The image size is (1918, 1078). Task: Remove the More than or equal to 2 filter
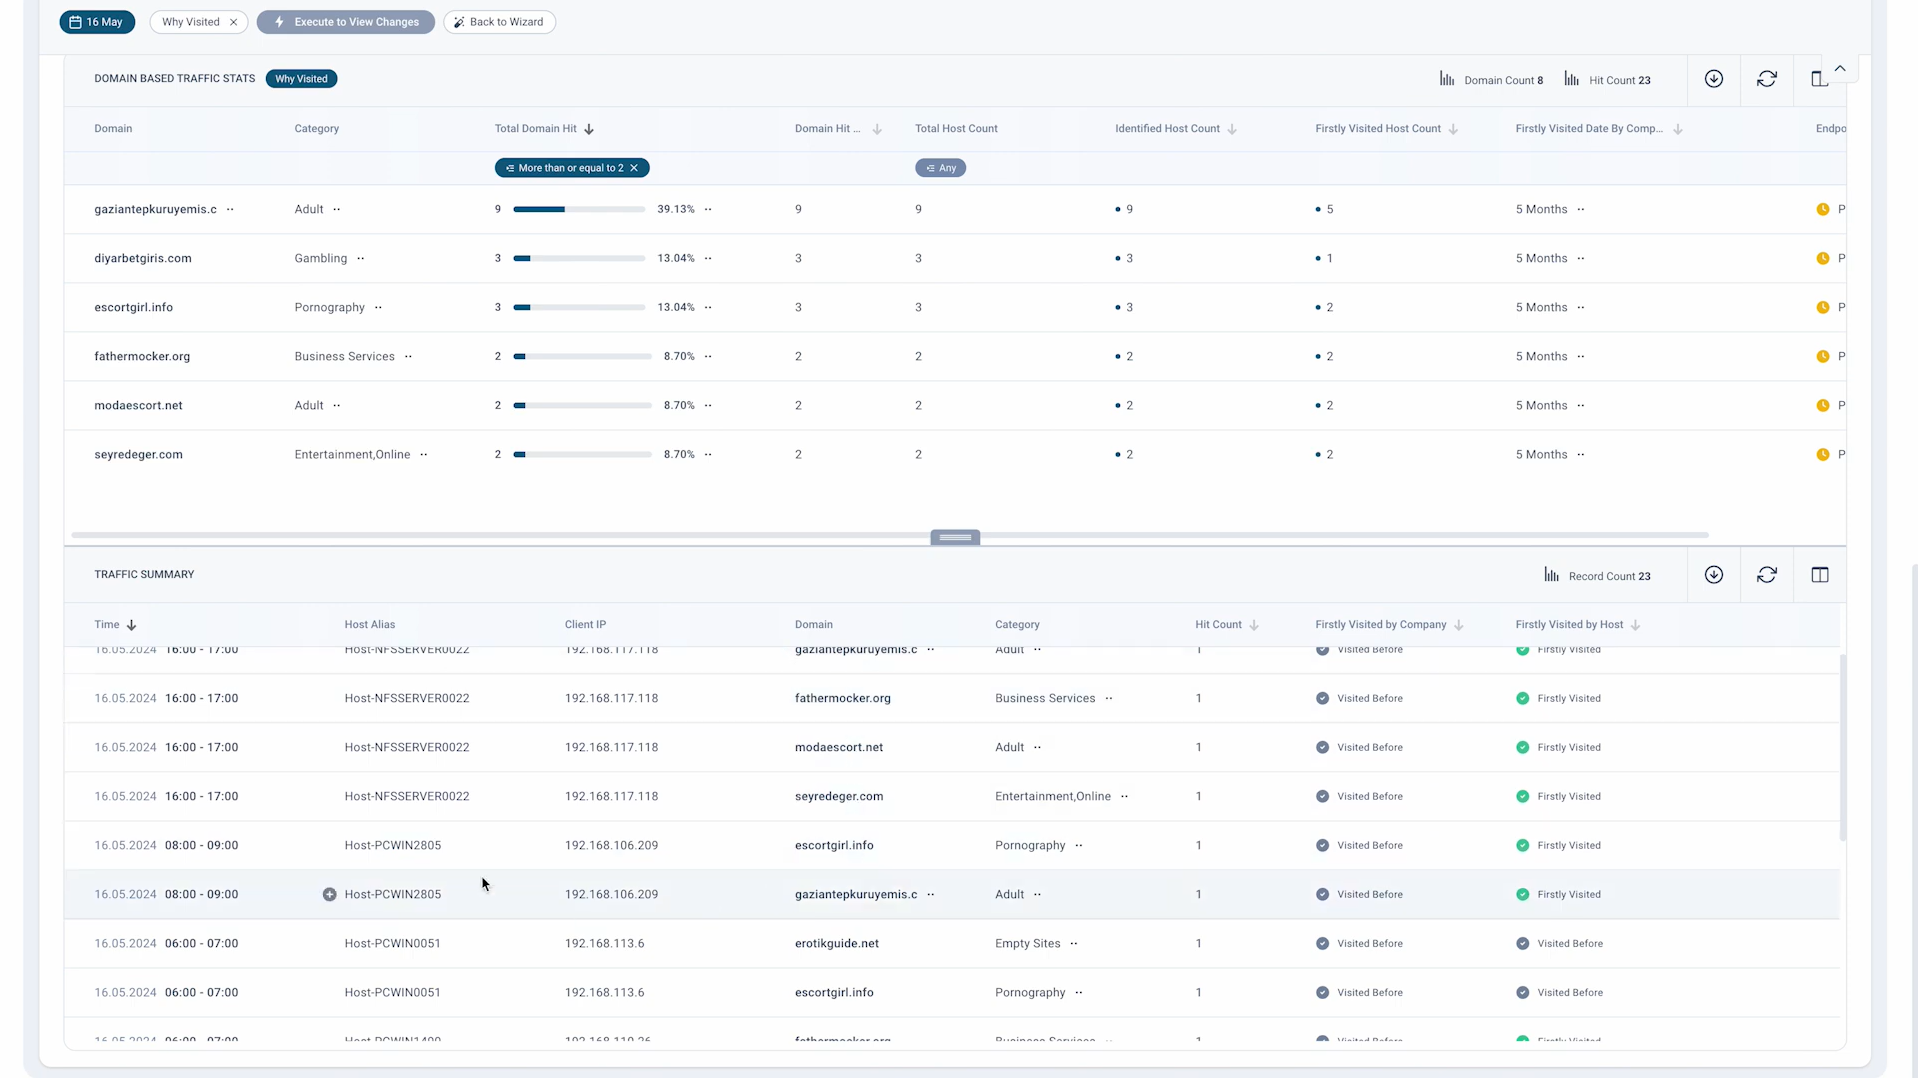click(x=634, y=167)
